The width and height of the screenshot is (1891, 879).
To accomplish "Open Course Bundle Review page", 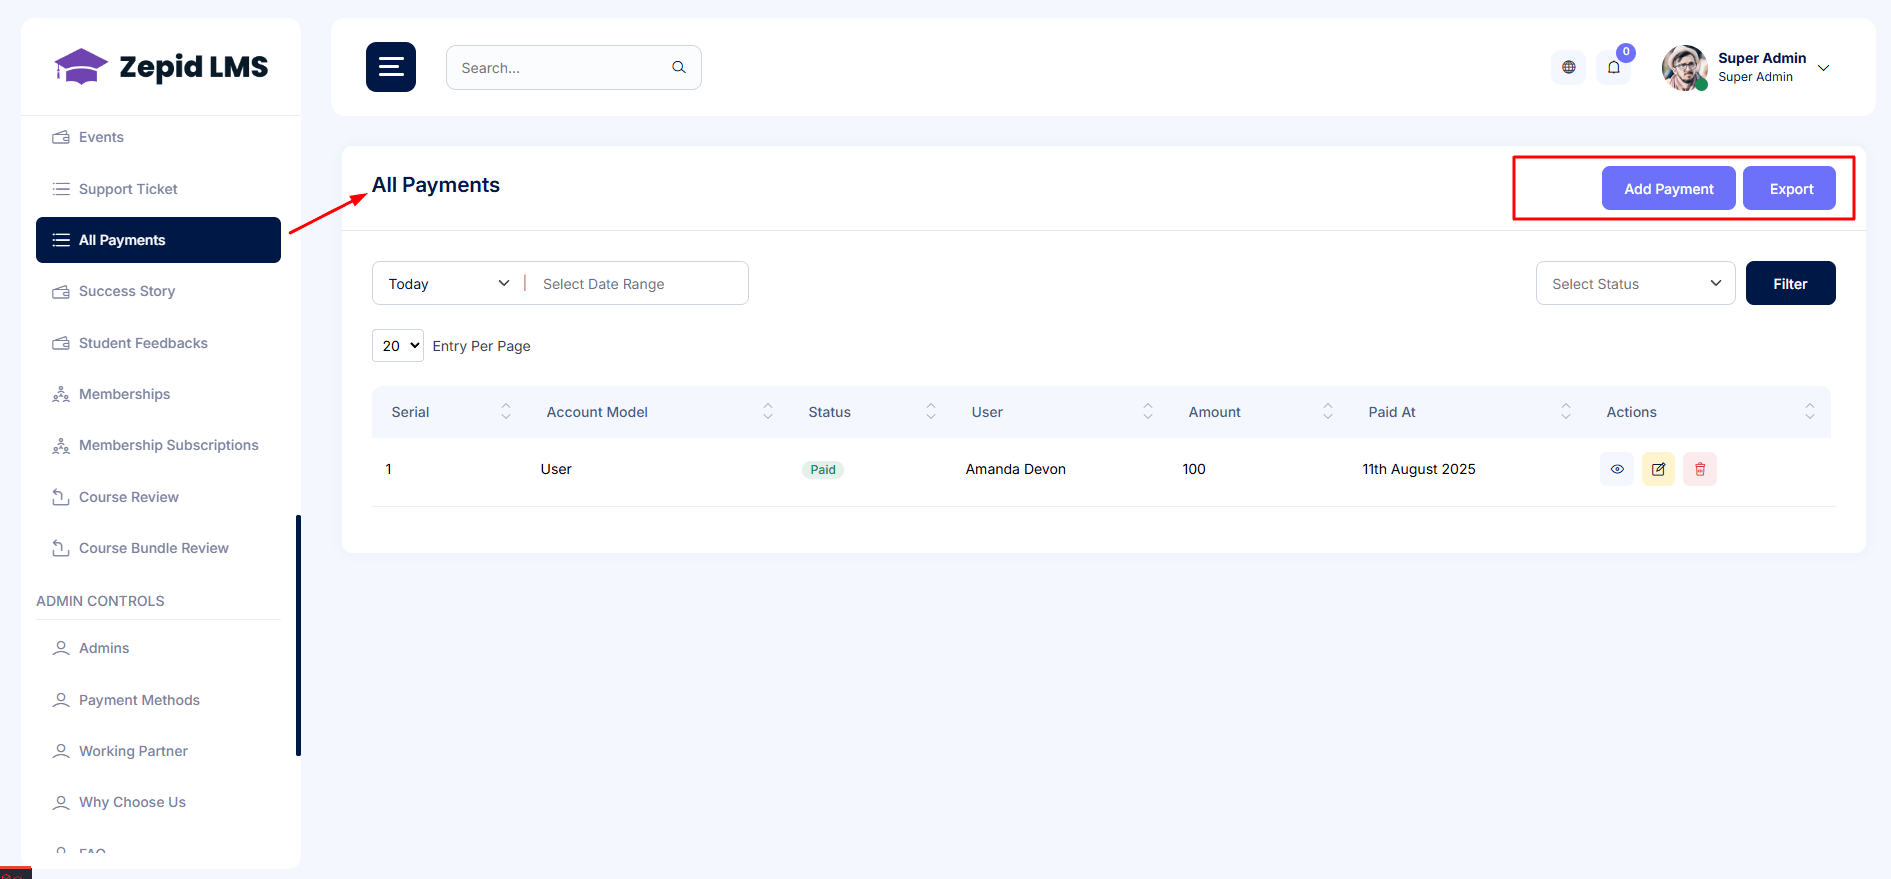I will (158, 548).
